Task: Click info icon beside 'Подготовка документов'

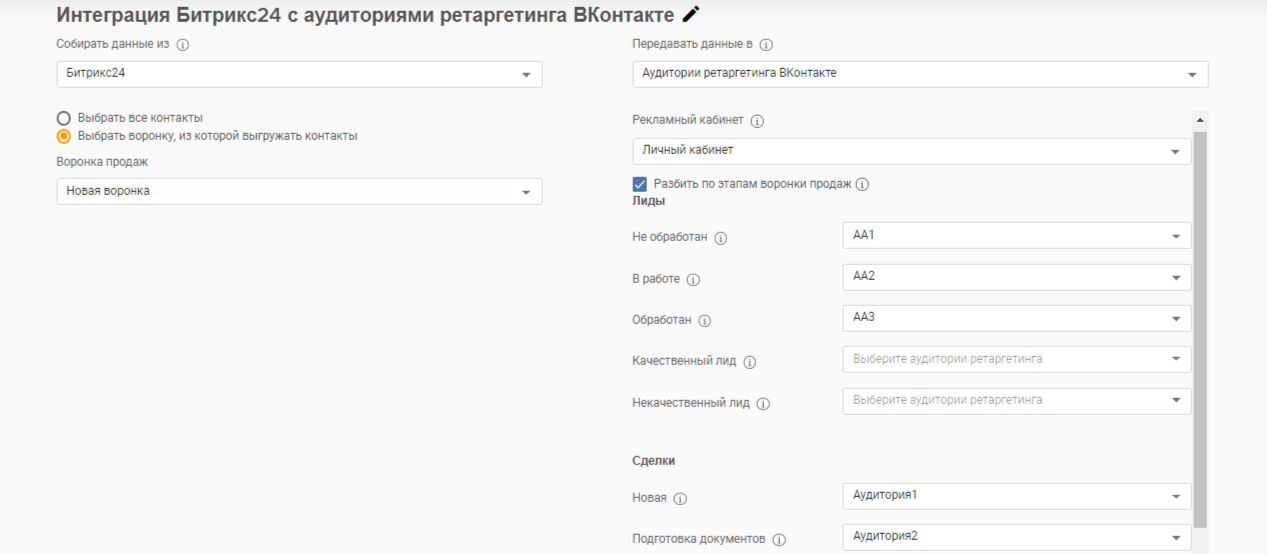Action: coord(779,540)
